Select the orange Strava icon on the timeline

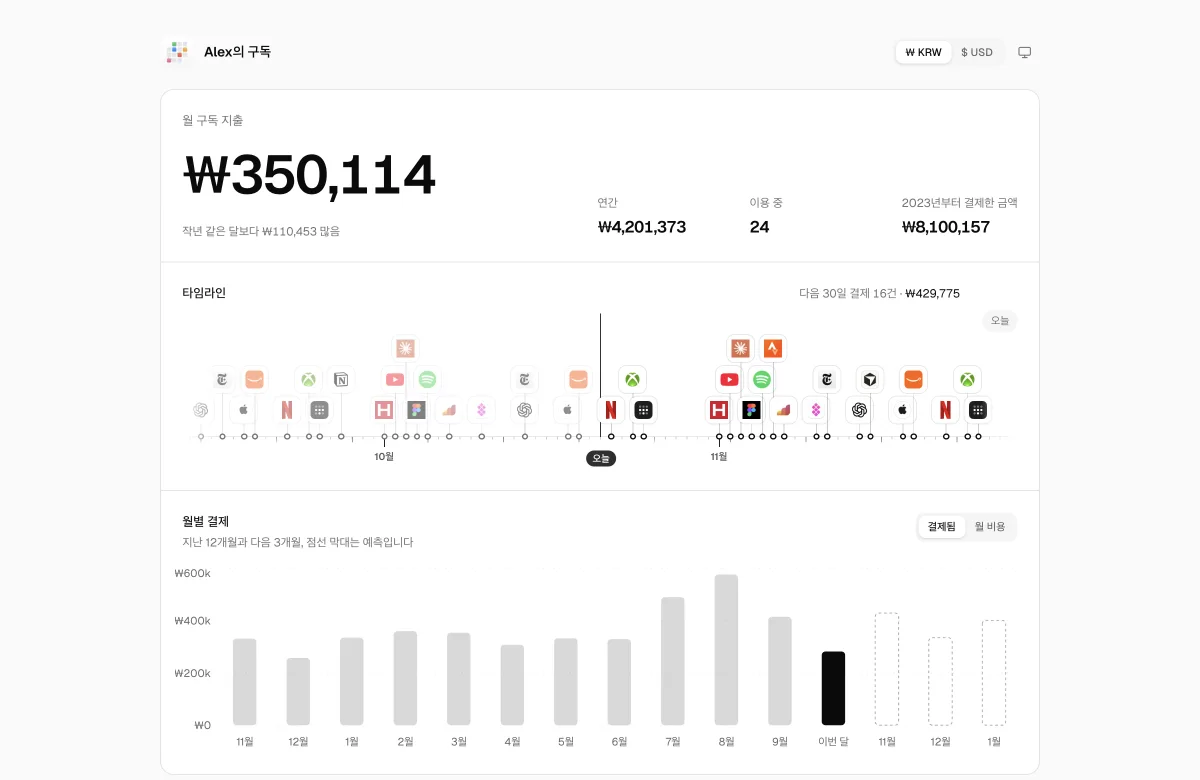click(773, 348)
